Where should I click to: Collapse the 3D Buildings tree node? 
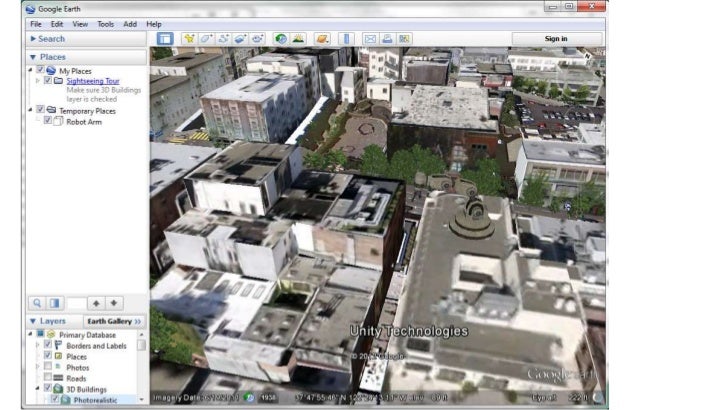[x=38, y=388]
